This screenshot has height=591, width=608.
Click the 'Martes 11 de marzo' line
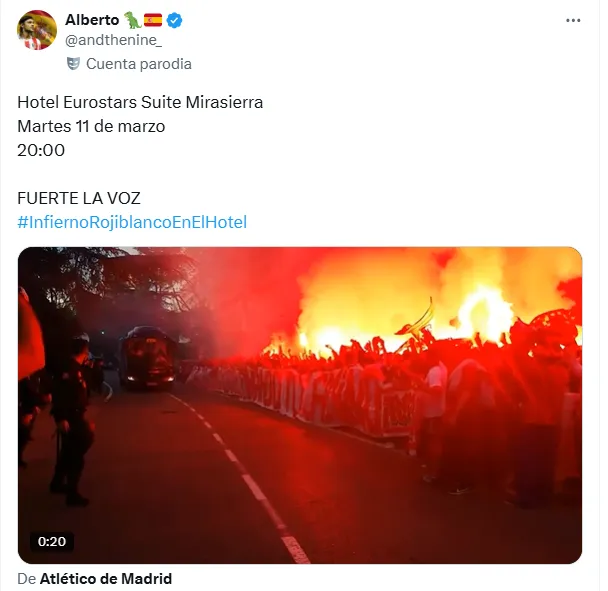91,126
